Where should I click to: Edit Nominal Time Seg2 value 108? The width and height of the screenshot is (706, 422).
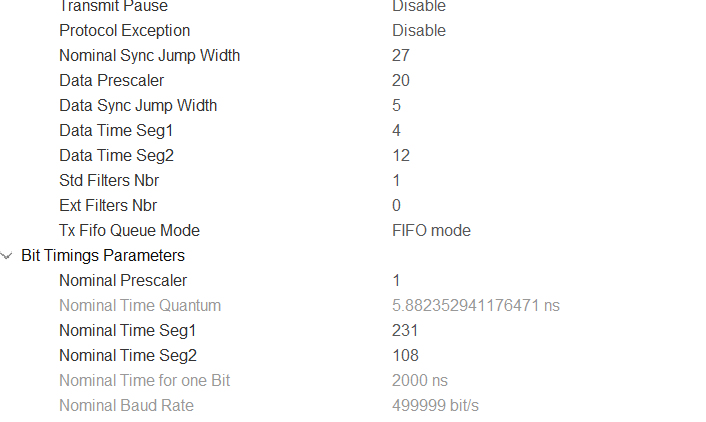[x=405, y=356]
